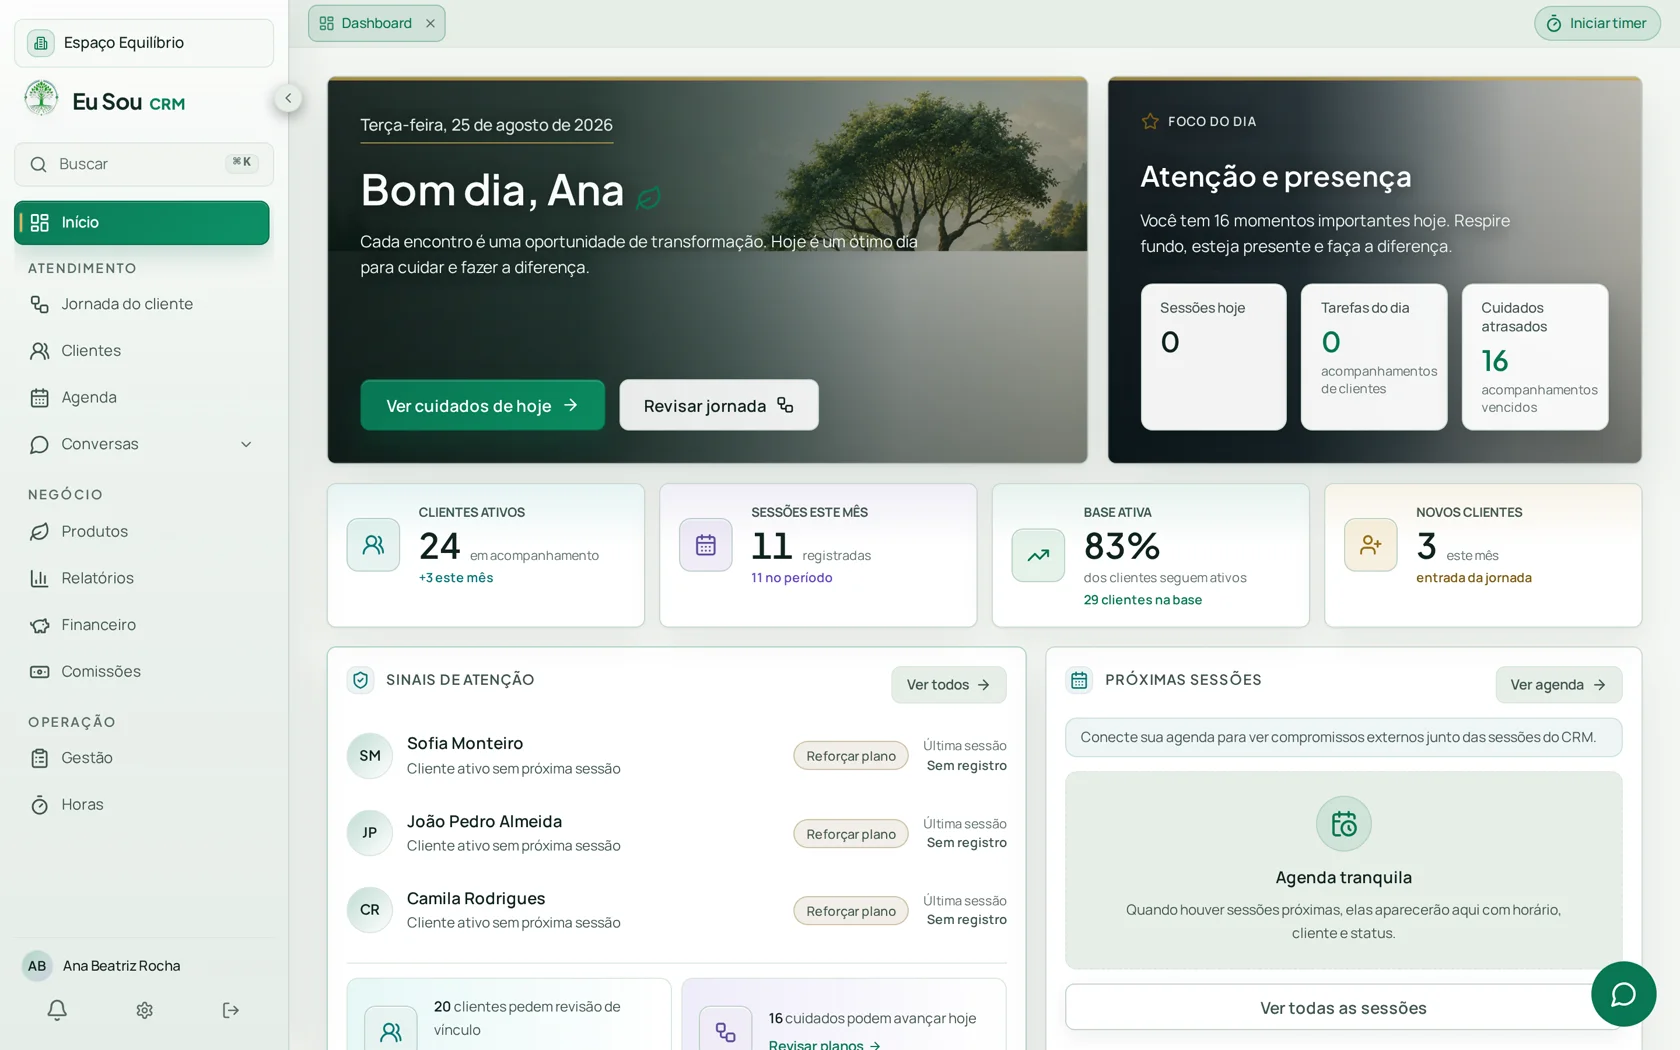Click Ver todos in Sinais de Atenção

[948, 685]
